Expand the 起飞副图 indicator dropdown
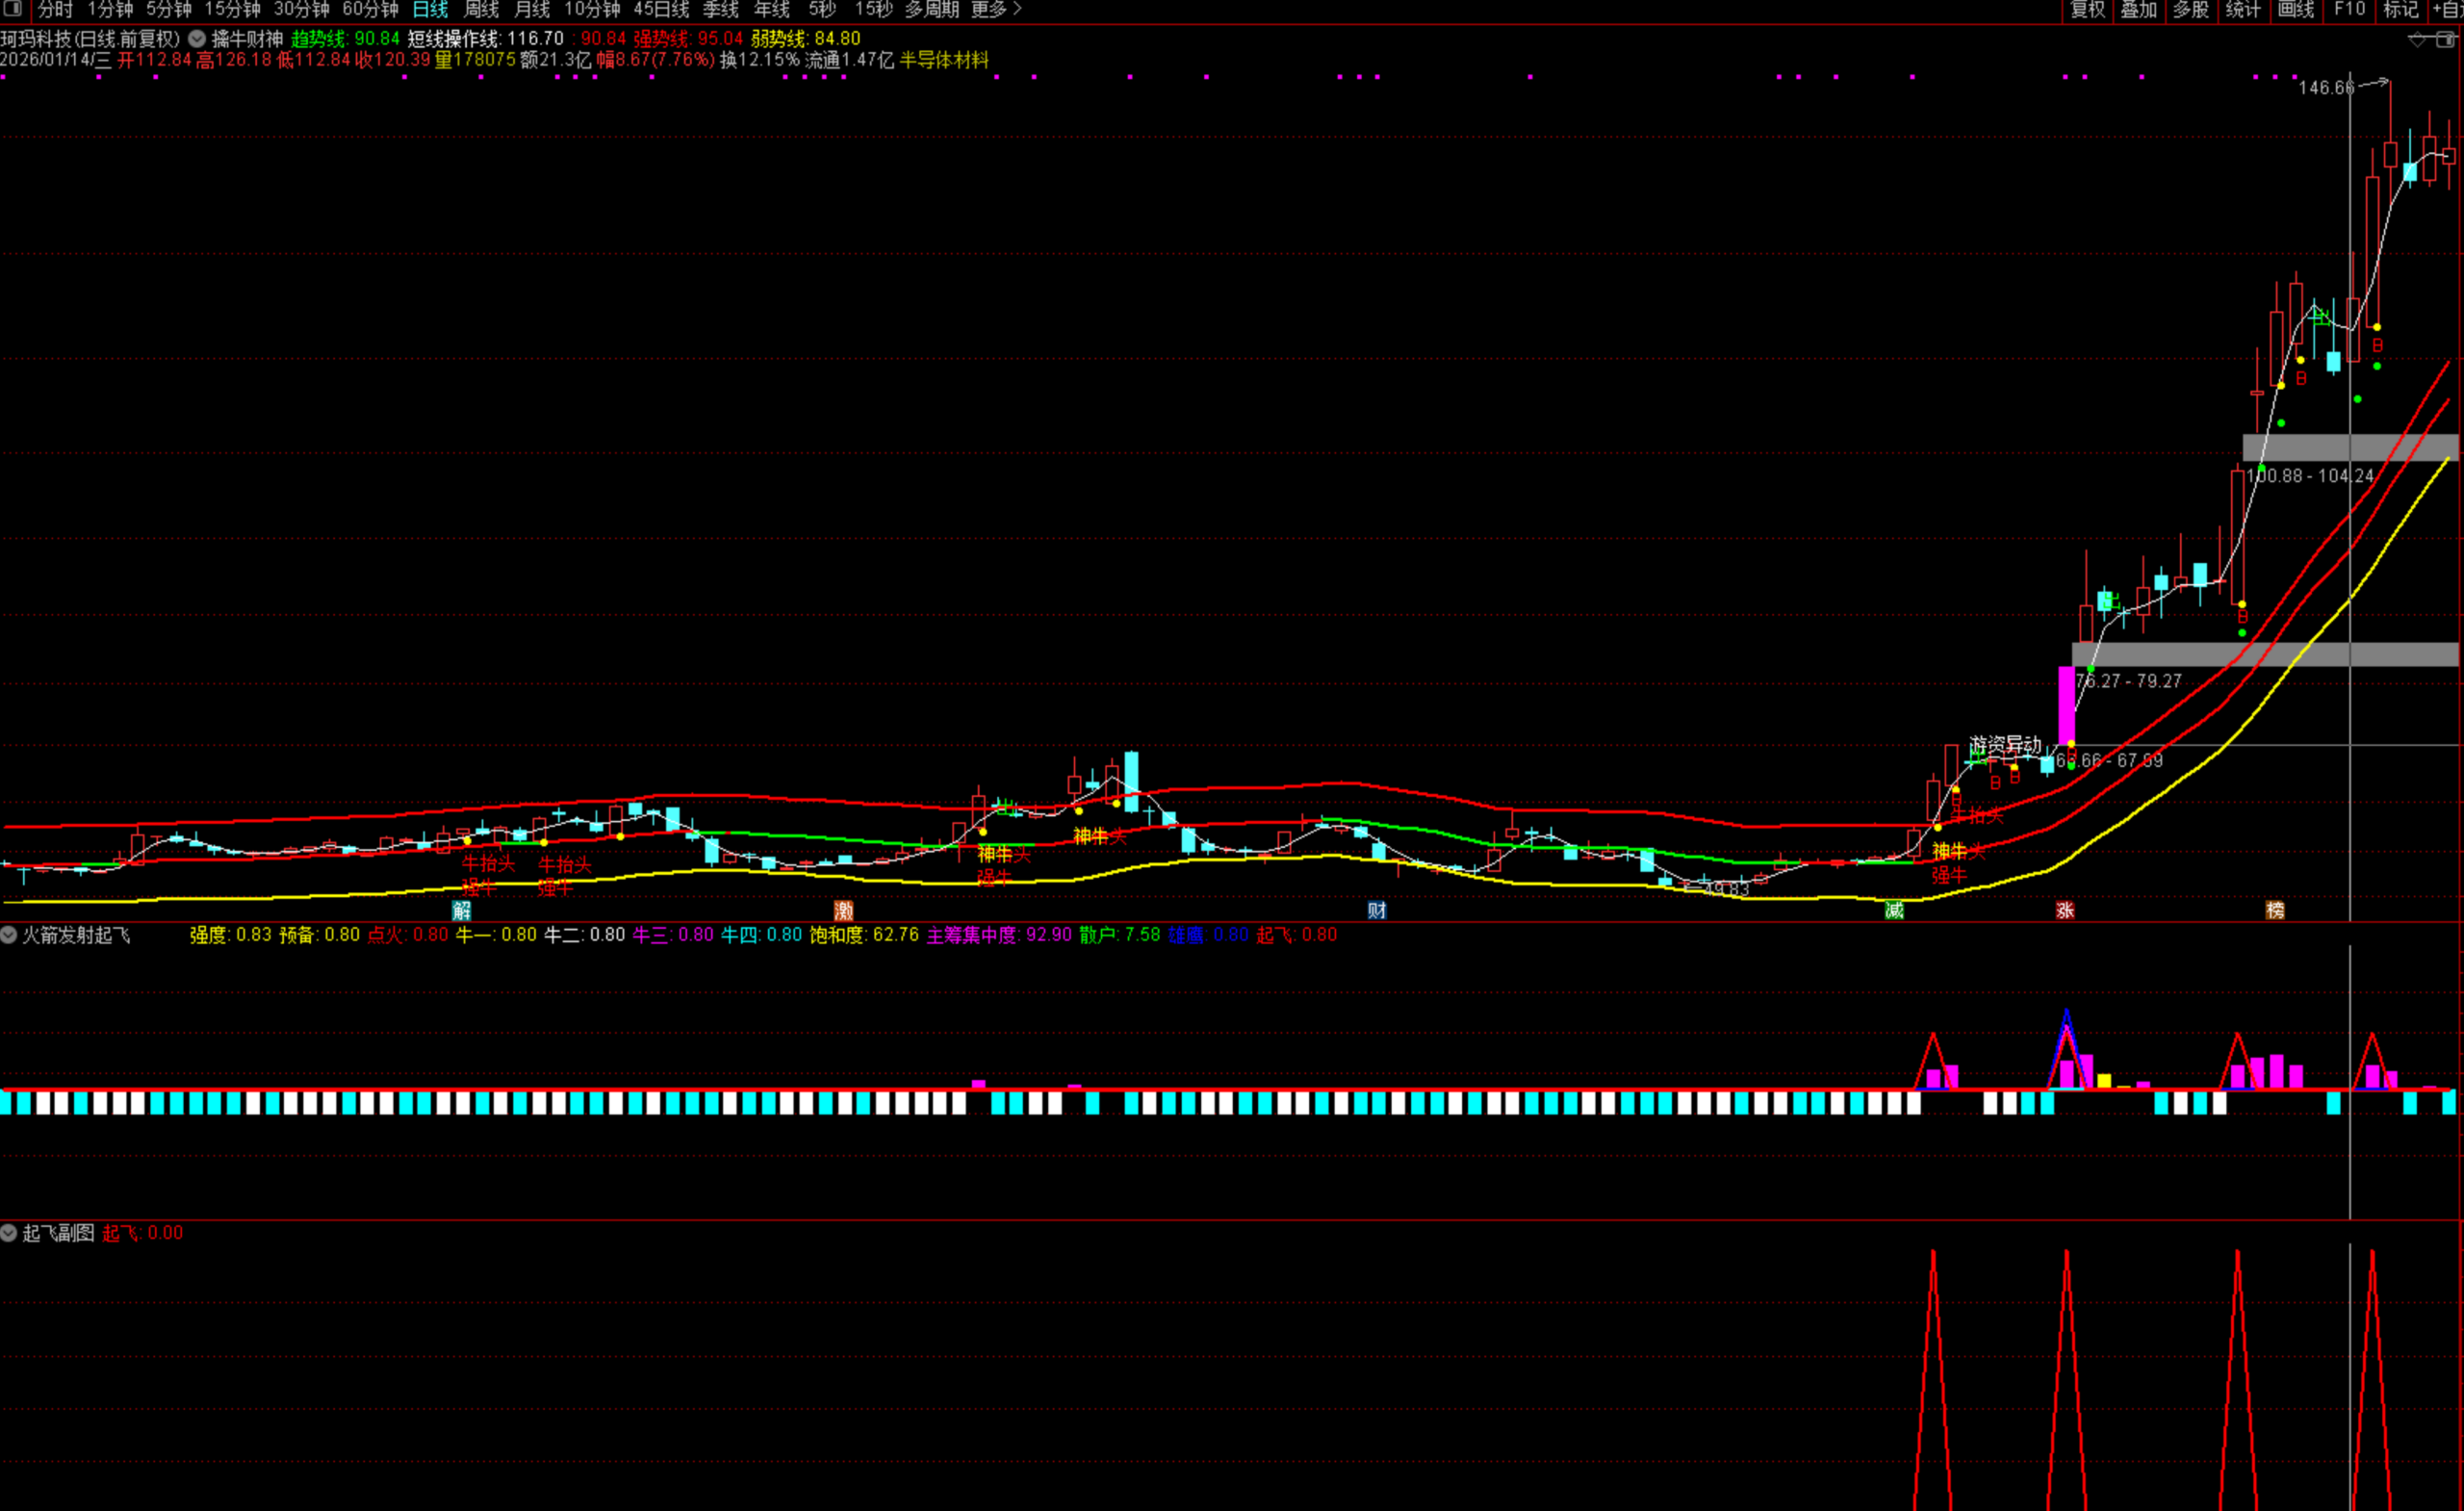The height and width of the screenshot is (1511, 2464). [9, 1233]
